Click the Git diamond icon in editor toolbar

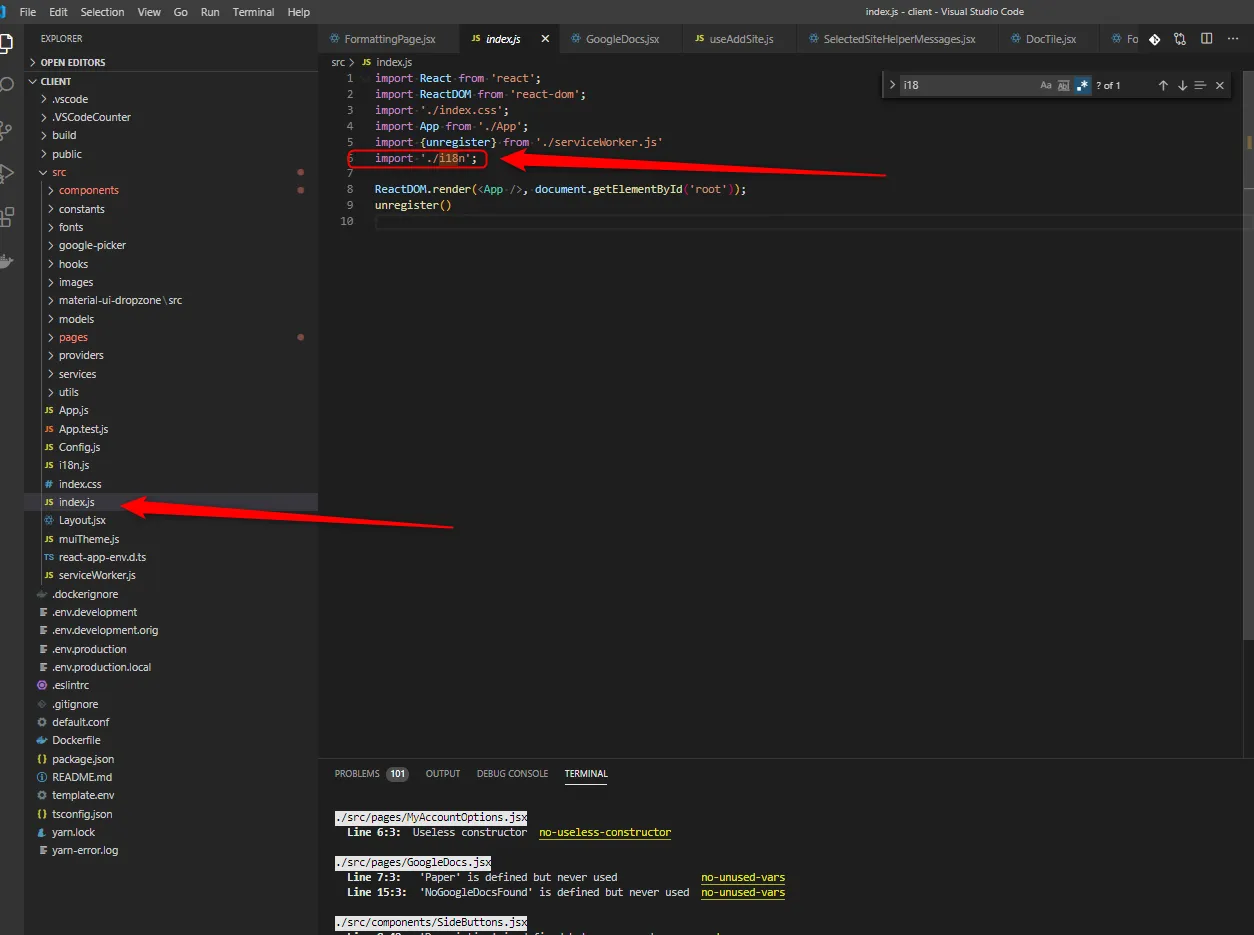(1154, 39)
